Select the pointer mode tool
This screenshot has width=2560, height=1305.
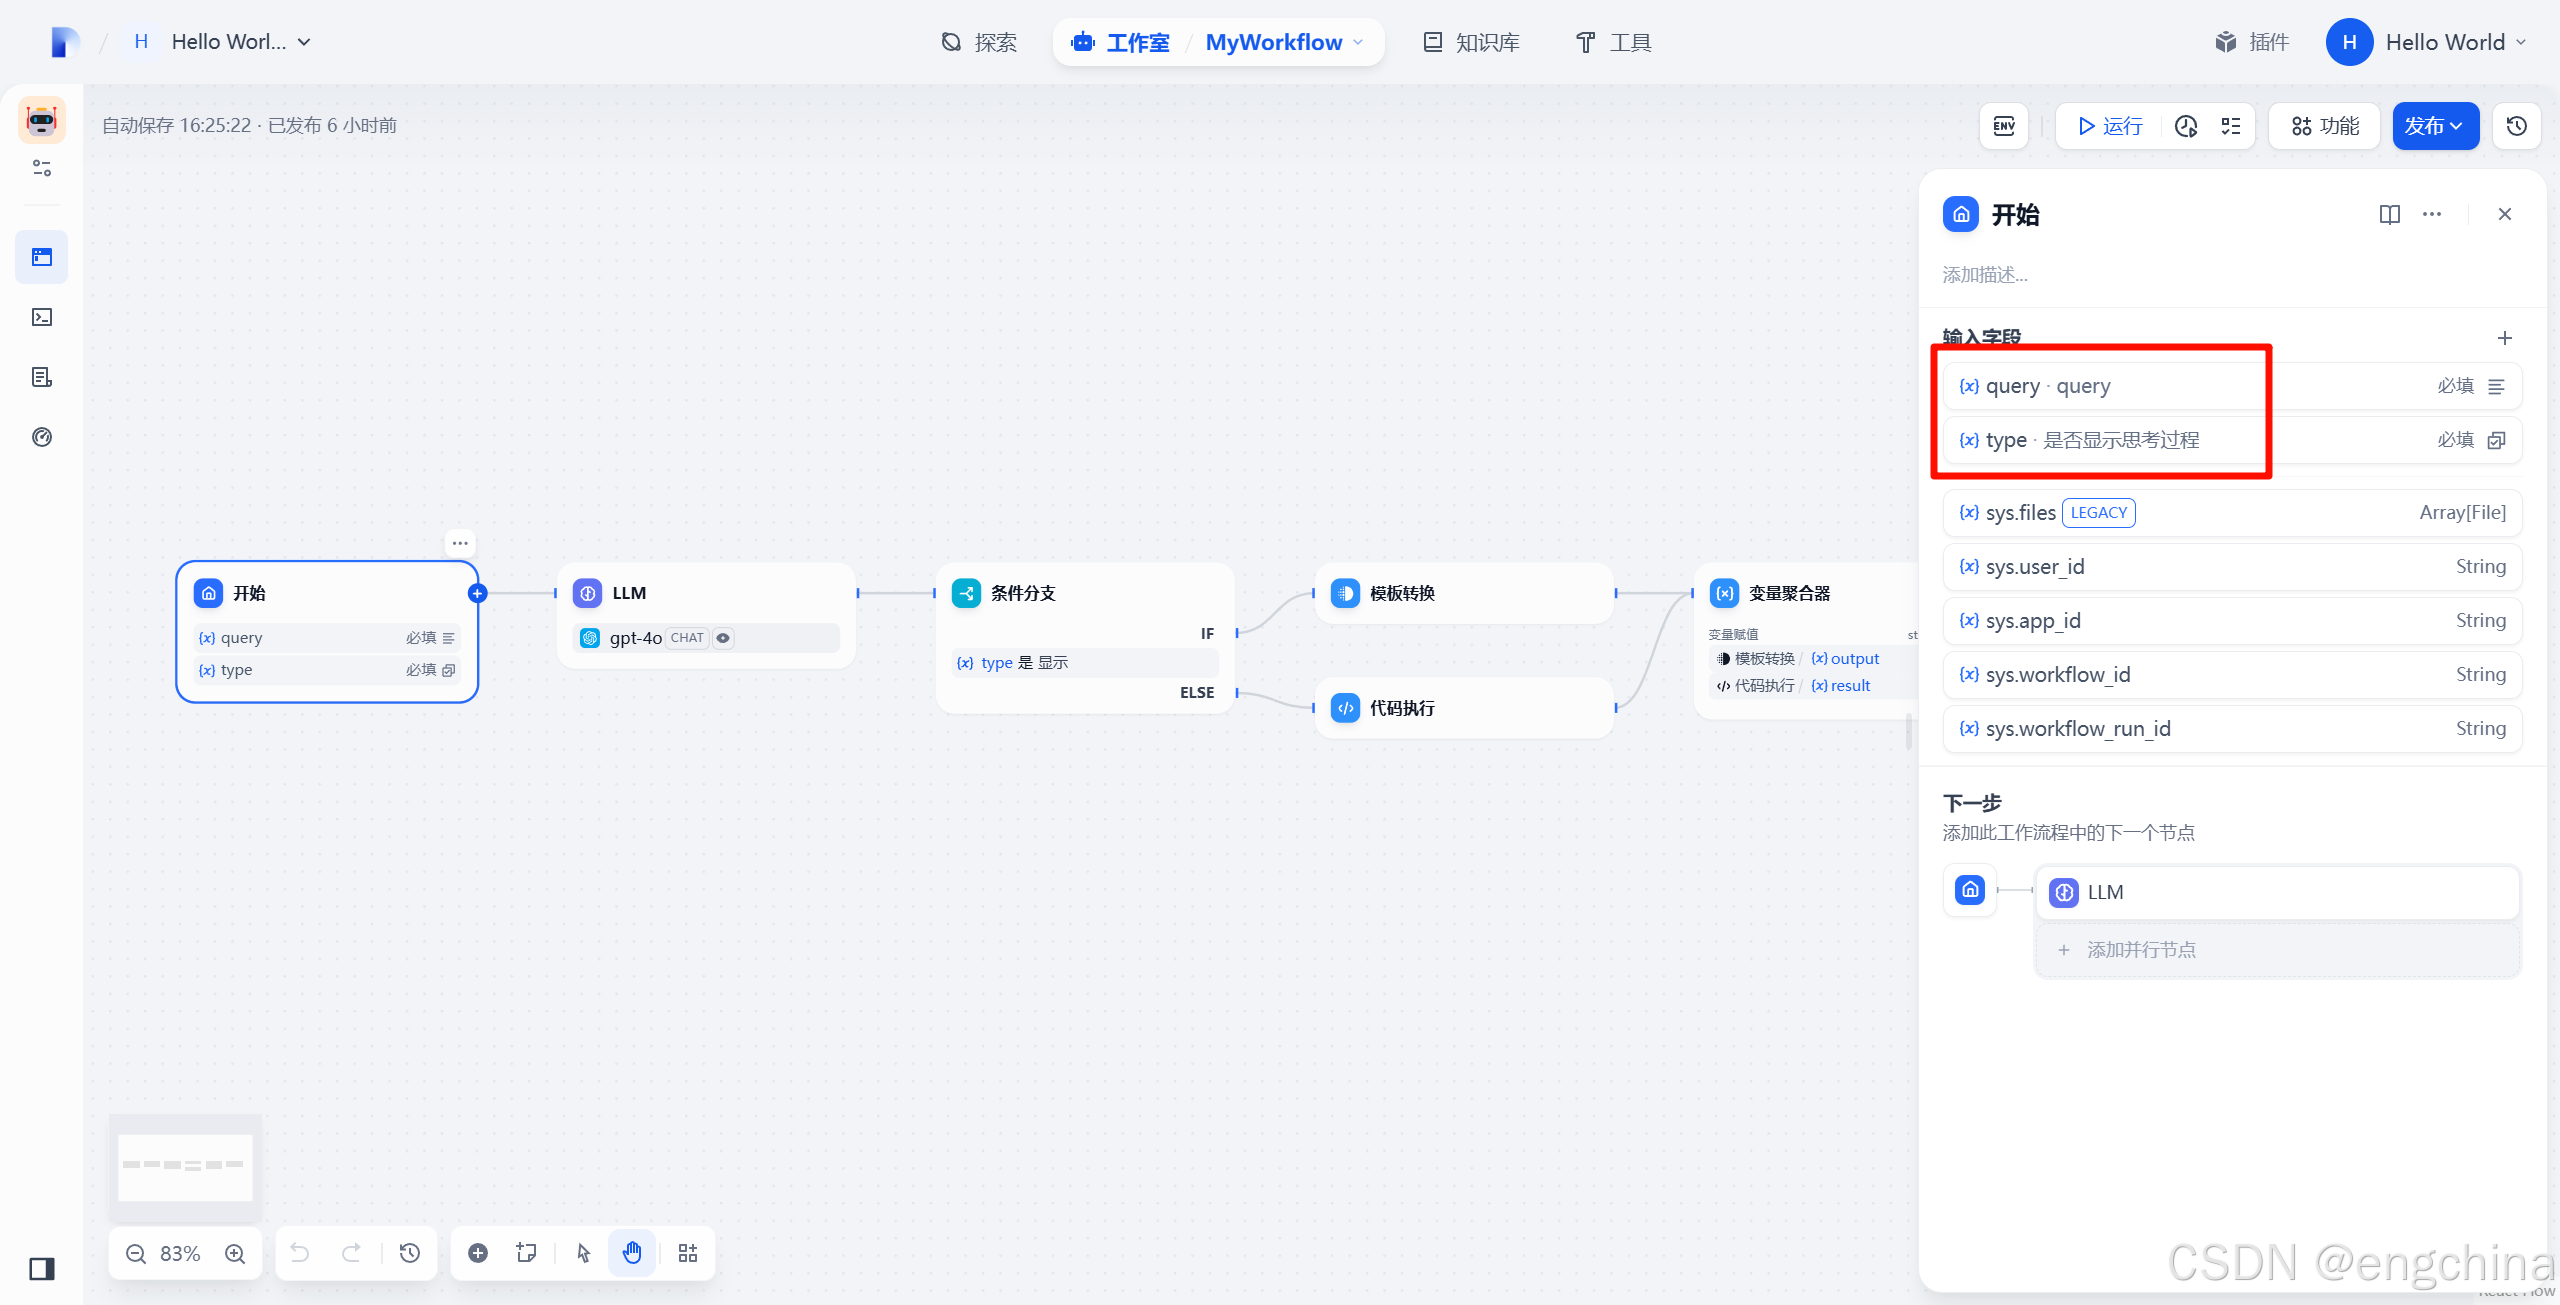tap(584, 1253)
